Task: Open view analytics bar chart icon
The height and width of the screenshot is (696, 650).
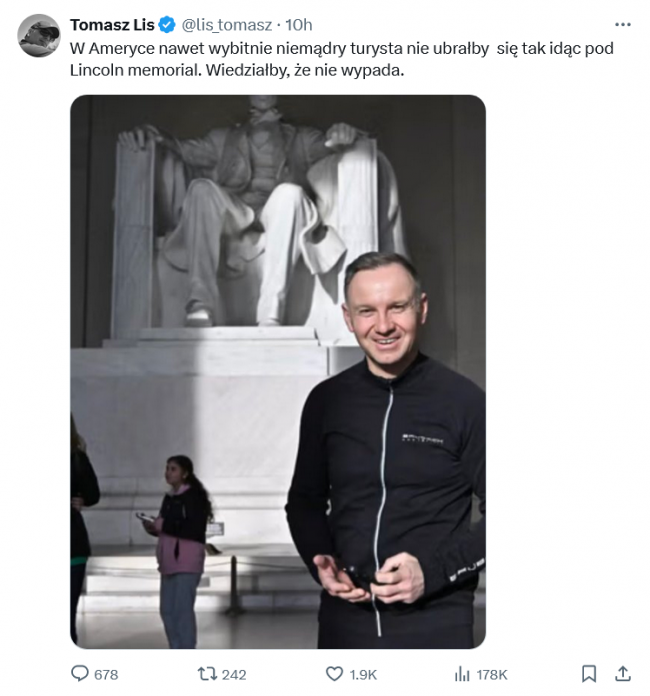Action: tap(462, 674)
